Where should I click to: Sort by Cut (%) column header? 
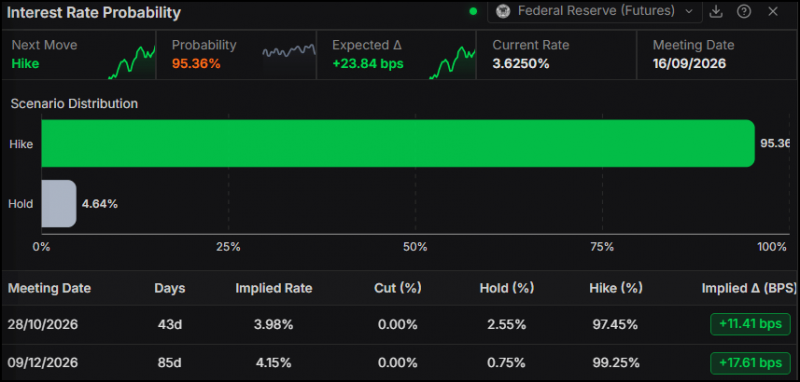click(x=397, y=288)
